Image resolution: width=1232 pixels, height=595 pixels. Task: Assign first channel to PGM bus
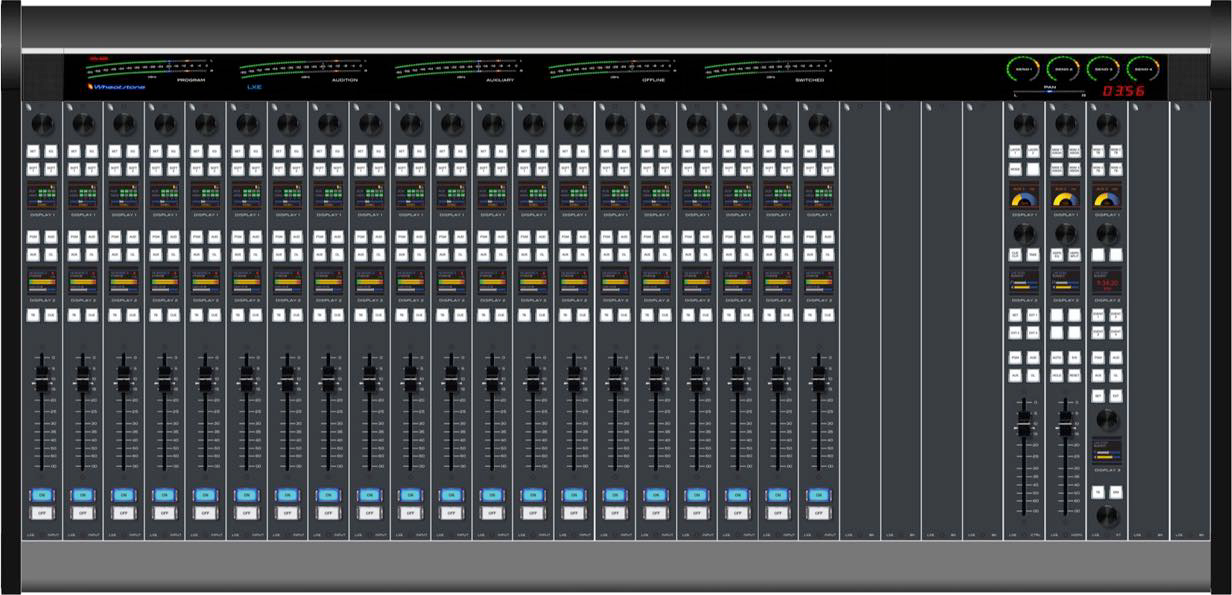point(33,237)
